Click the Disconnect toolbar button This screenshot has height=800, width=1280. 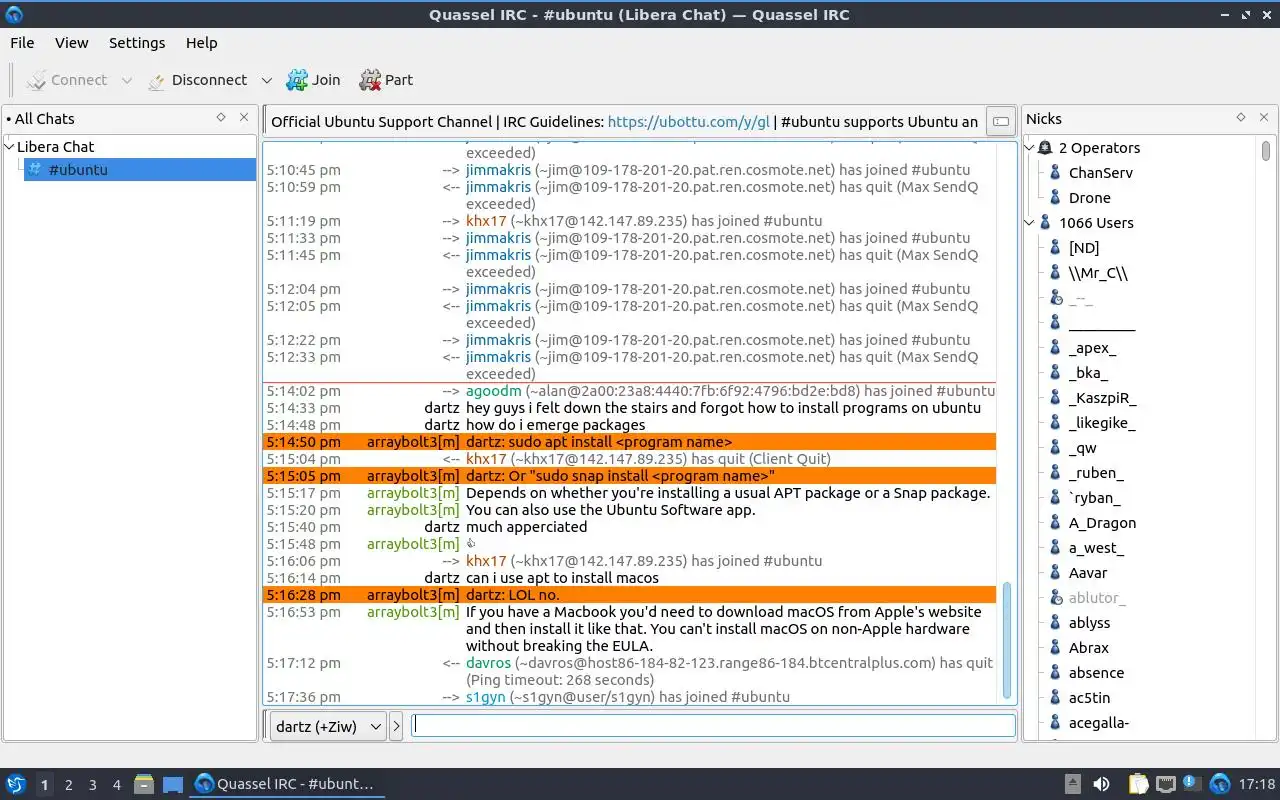pyautogui.click(x=196, y=80)
